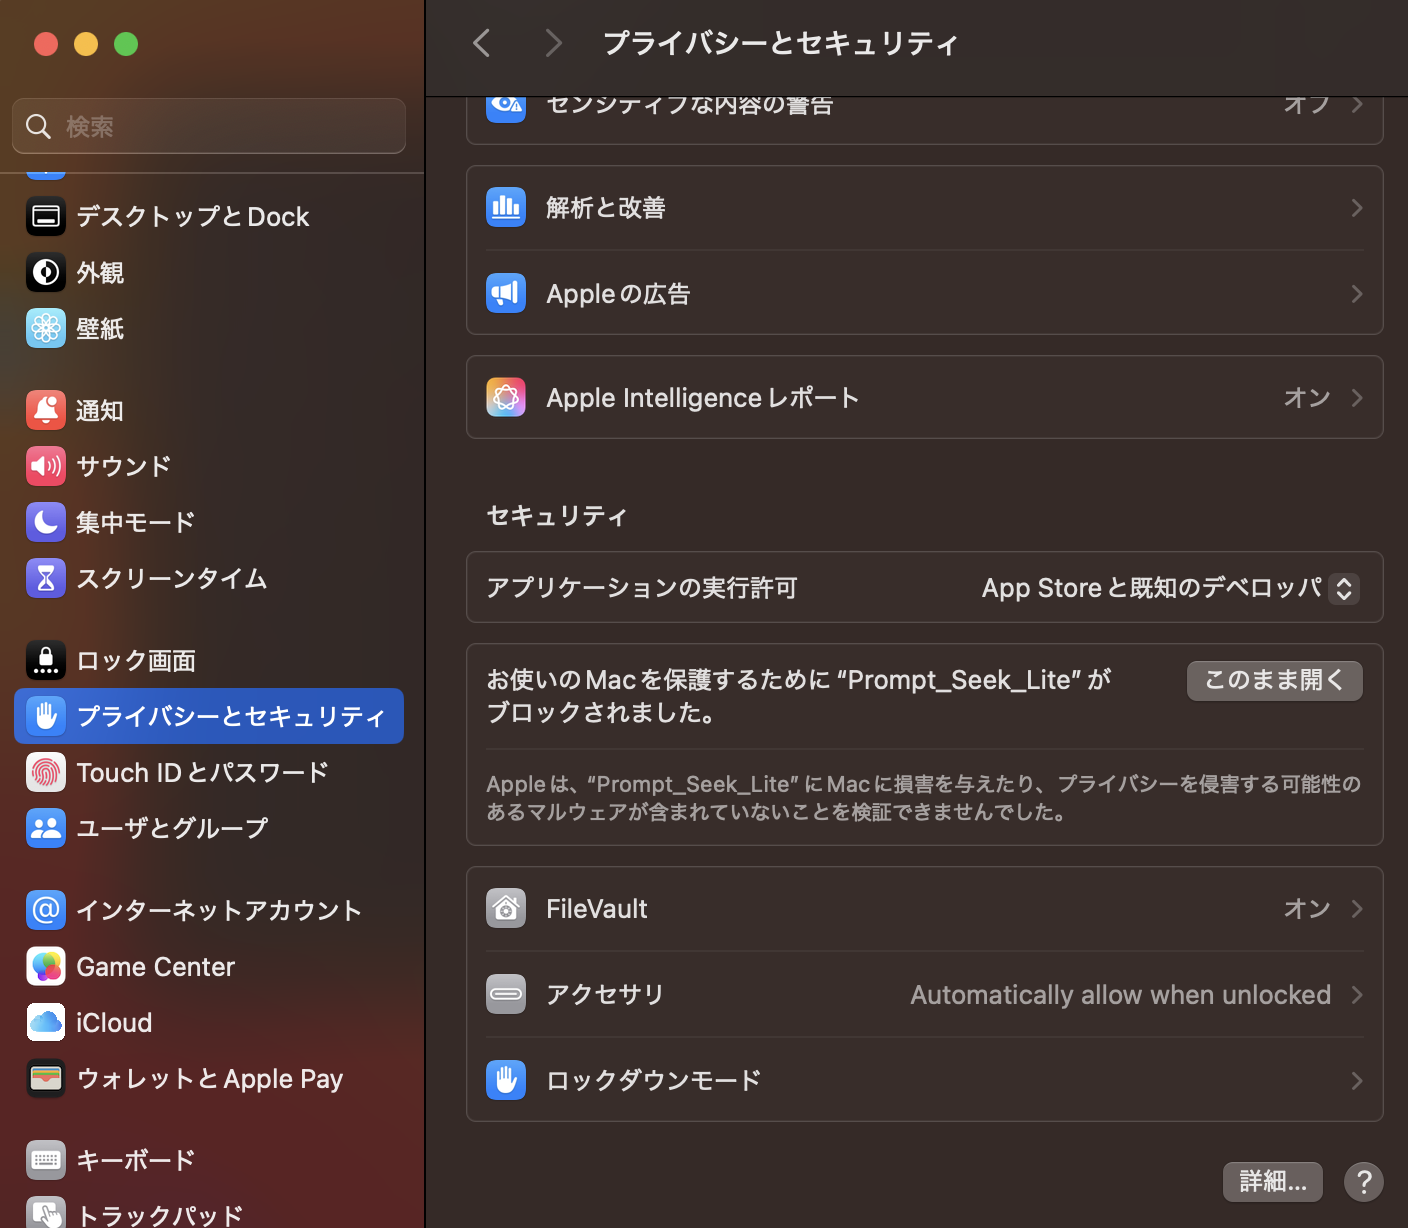1408x1228 pixels.
Task: Click the FileVault オン status
Action: click(x=1307, y=908)
